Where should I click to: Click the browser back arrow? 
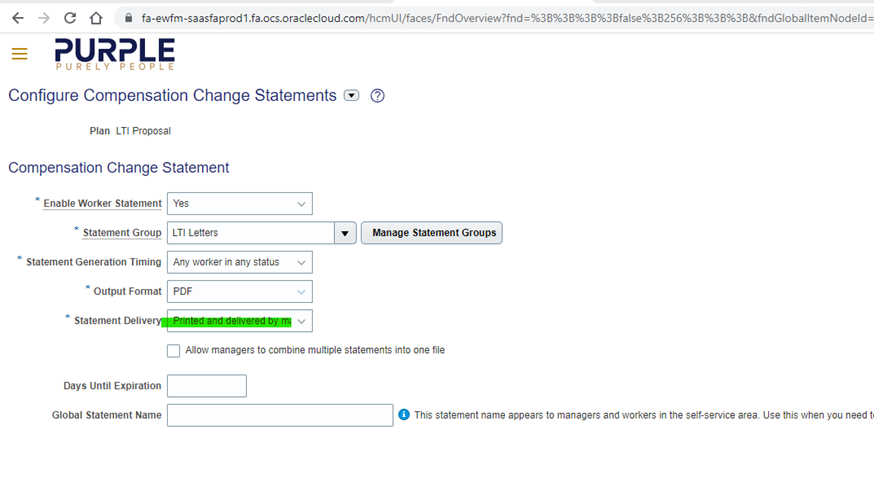[x=18, y=18]
